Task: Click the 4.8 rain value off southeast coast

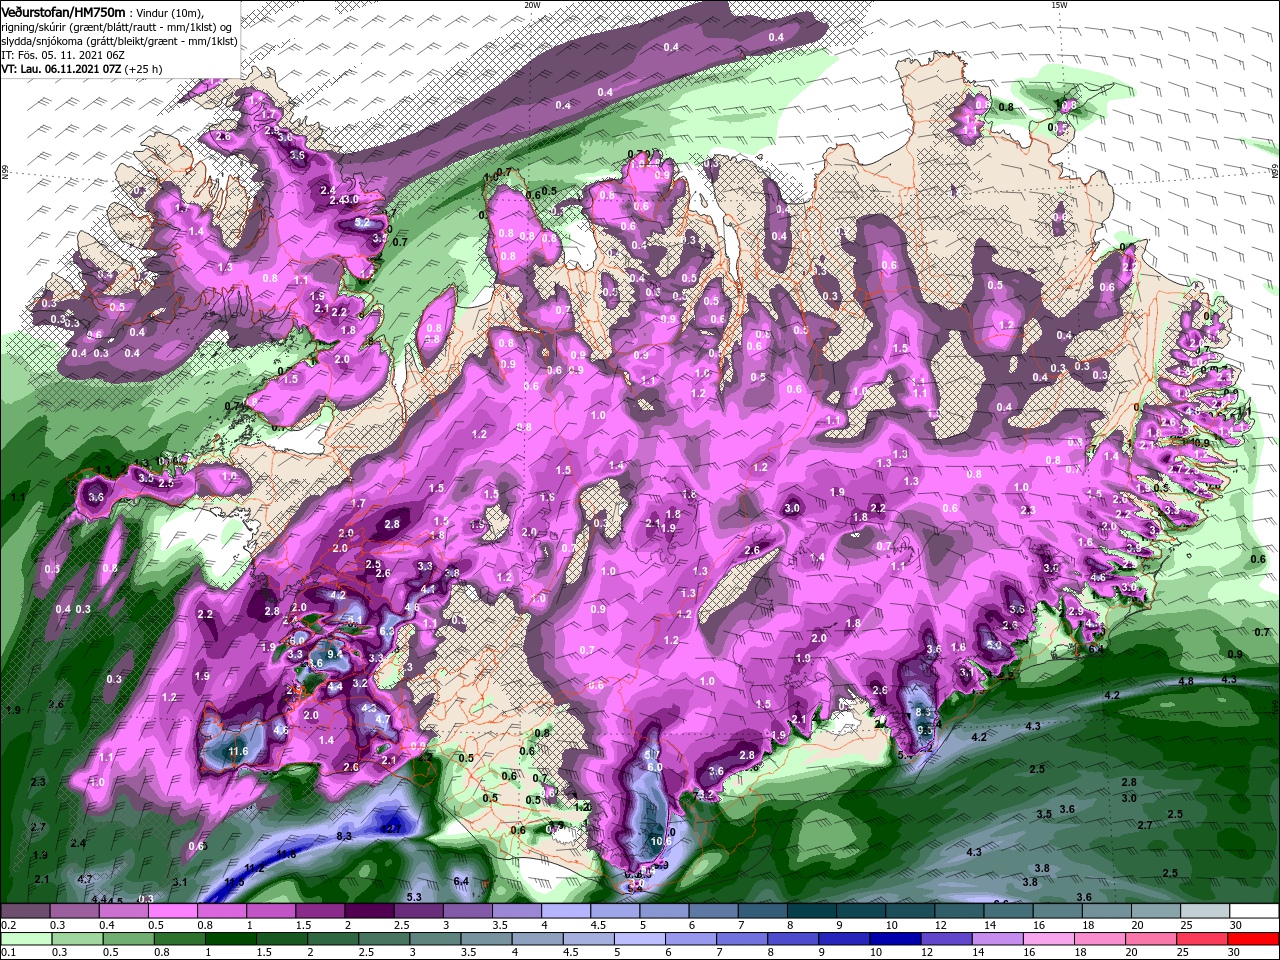Action: tap(1186, 682)
